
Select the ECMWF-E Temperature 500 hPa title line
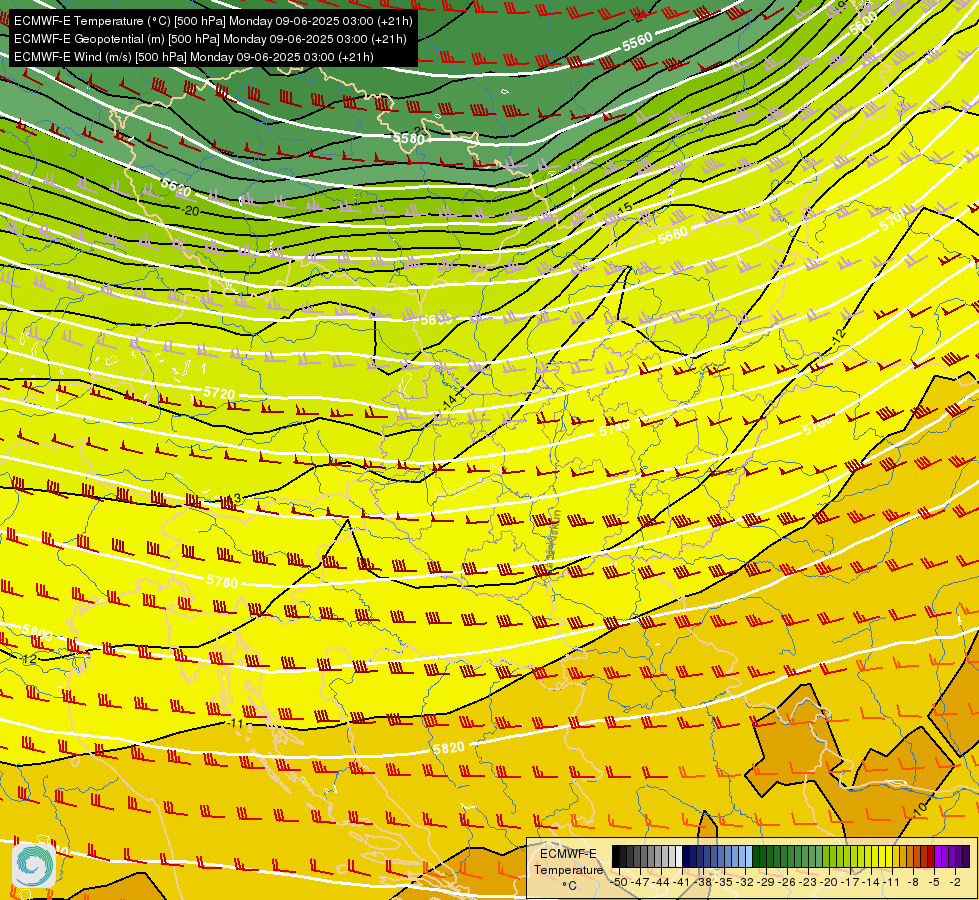[213, 21]
